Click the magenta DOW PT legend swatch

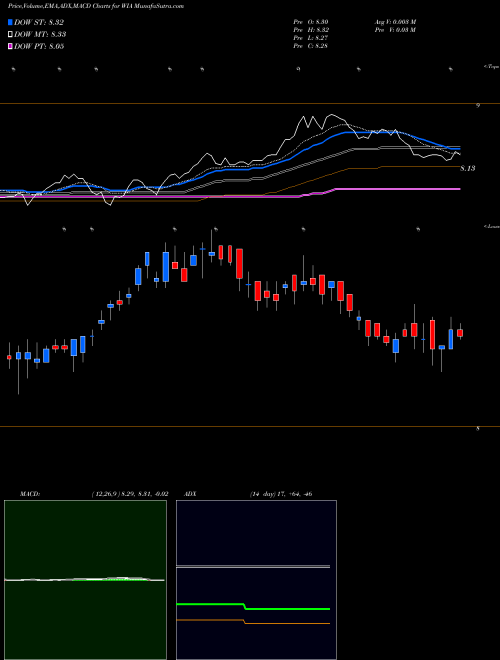click(x=10, y=46)
